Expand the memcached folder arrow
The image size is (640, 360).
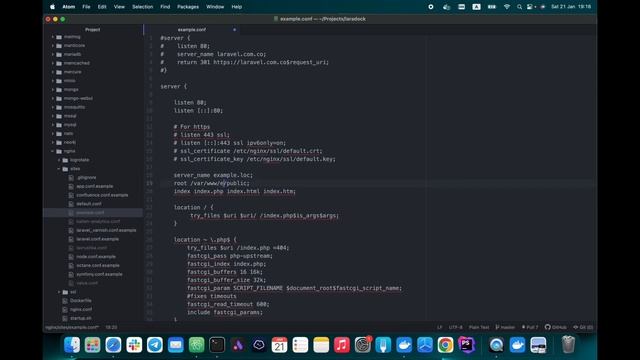pos(53,63)
